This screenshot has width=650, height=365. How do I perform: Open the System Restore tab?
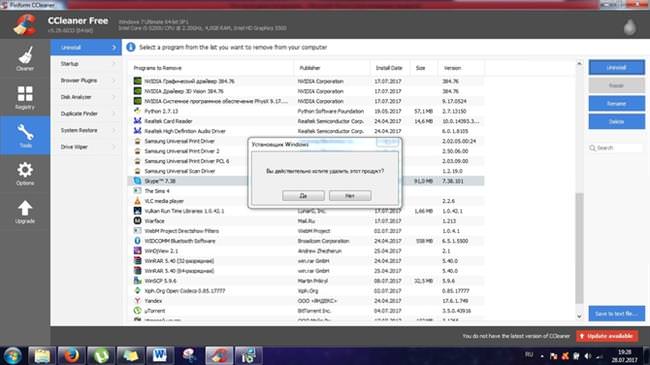(86, 130)
